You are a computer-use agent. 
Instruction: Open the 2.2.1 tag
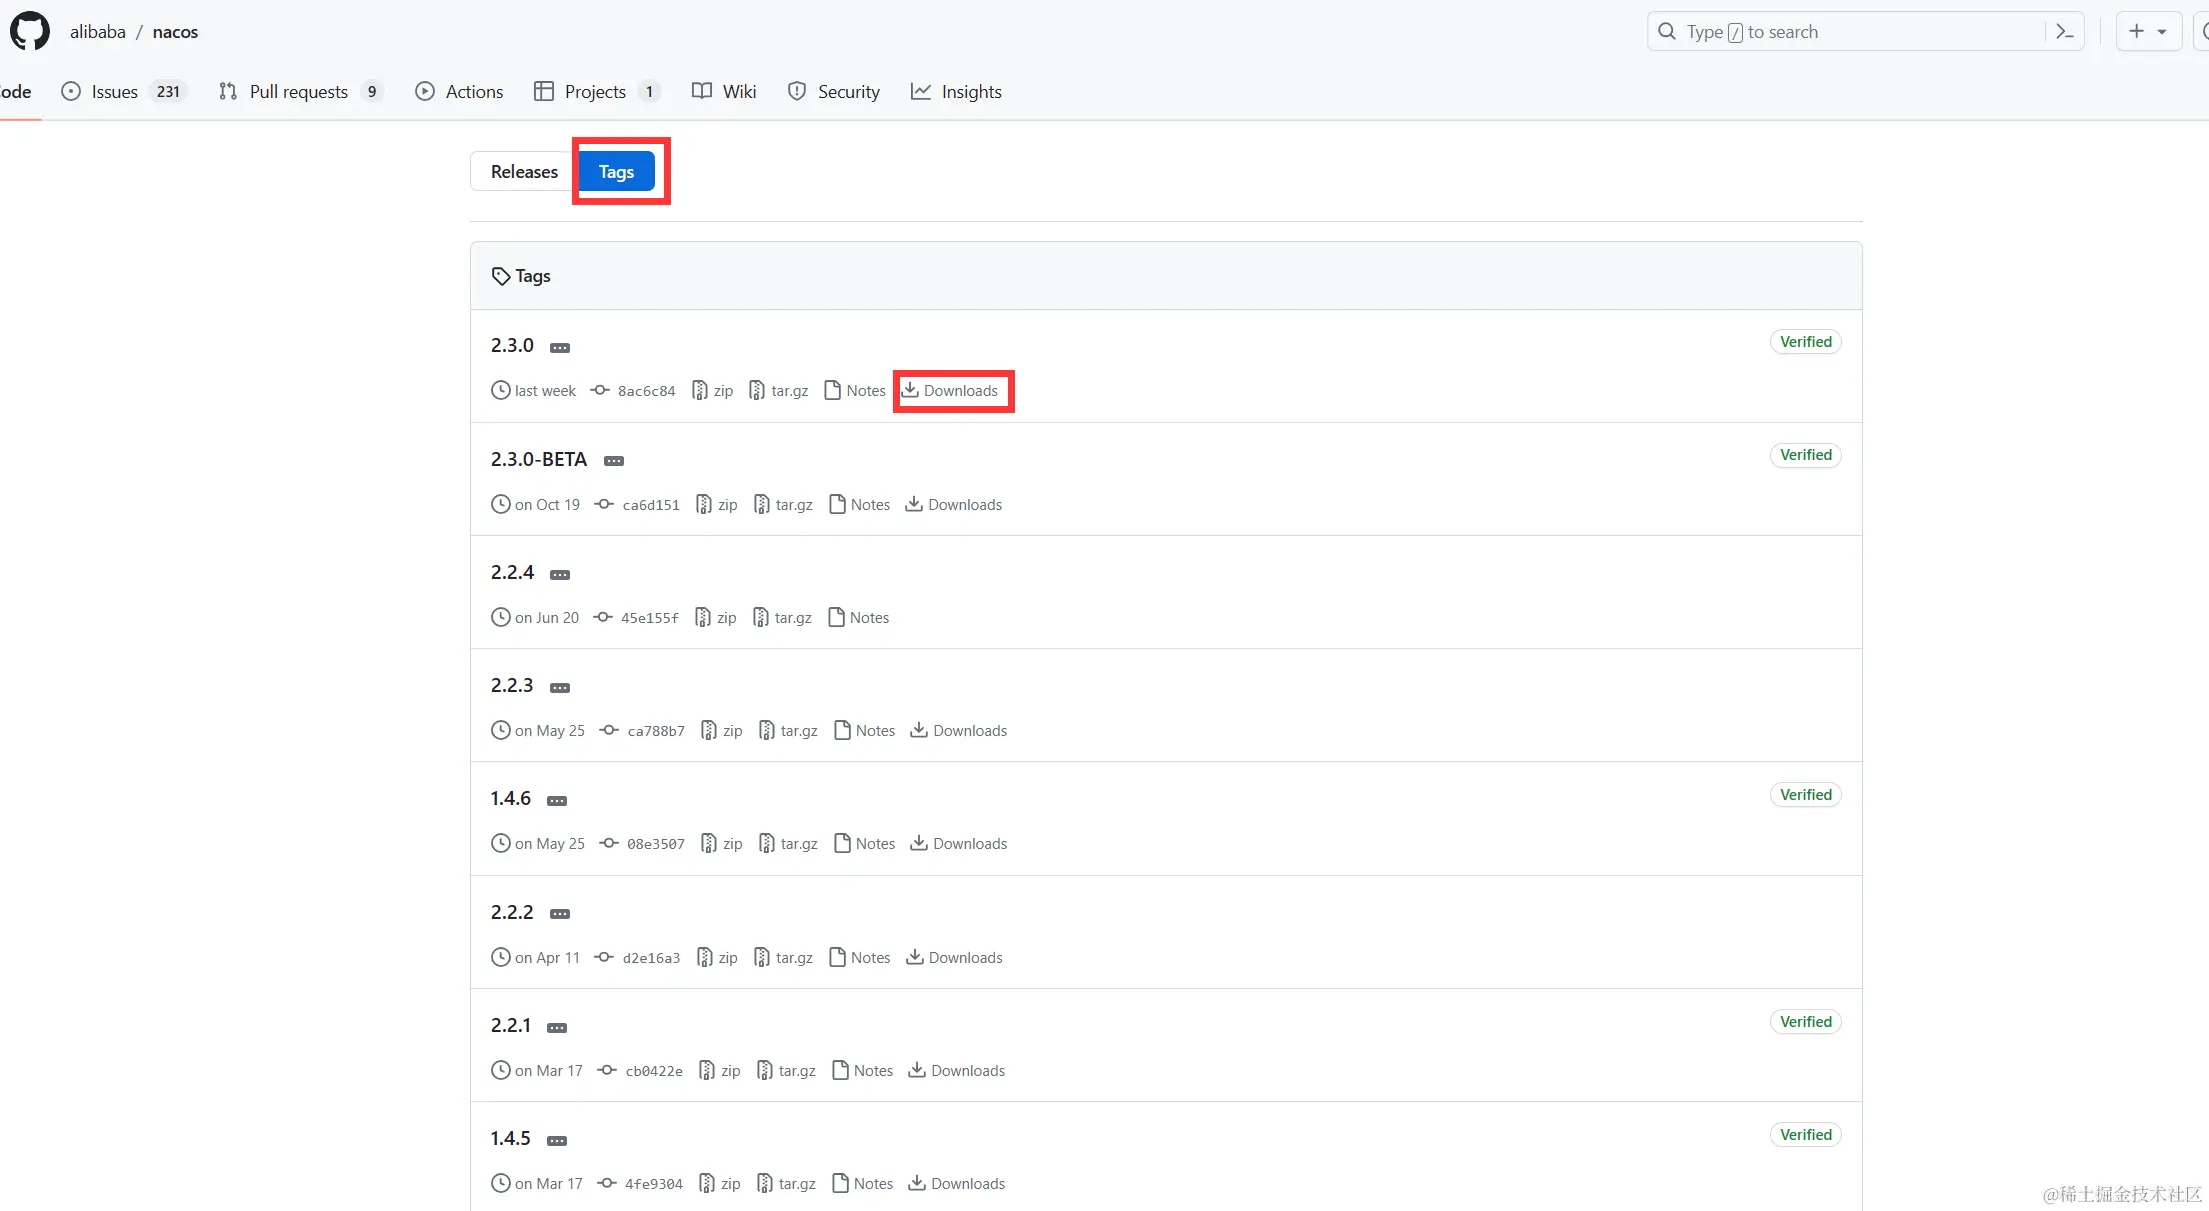pyautogui.click(x=510, y=1026)
